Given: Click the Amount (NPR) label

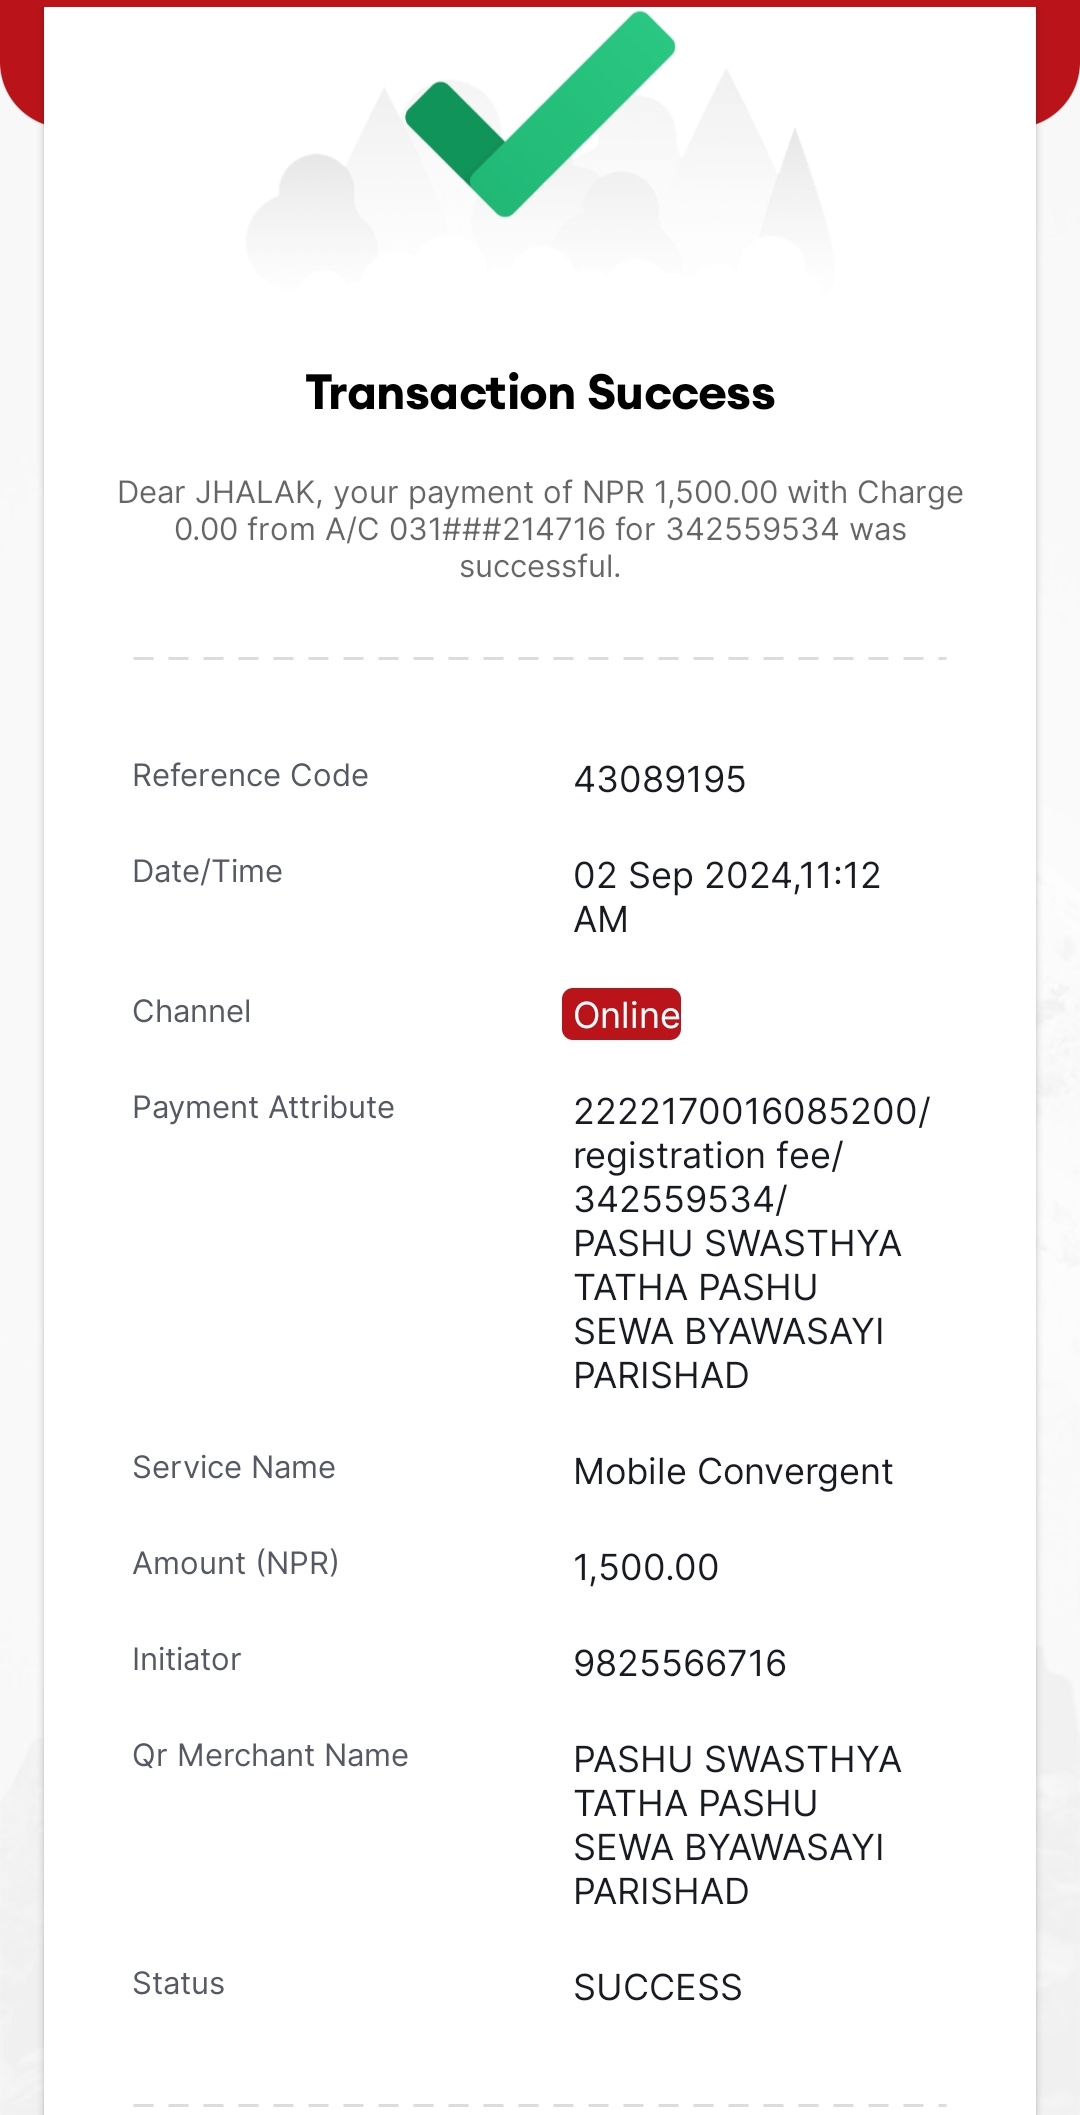Looking at the screenshot, I should coord(236,1563).
